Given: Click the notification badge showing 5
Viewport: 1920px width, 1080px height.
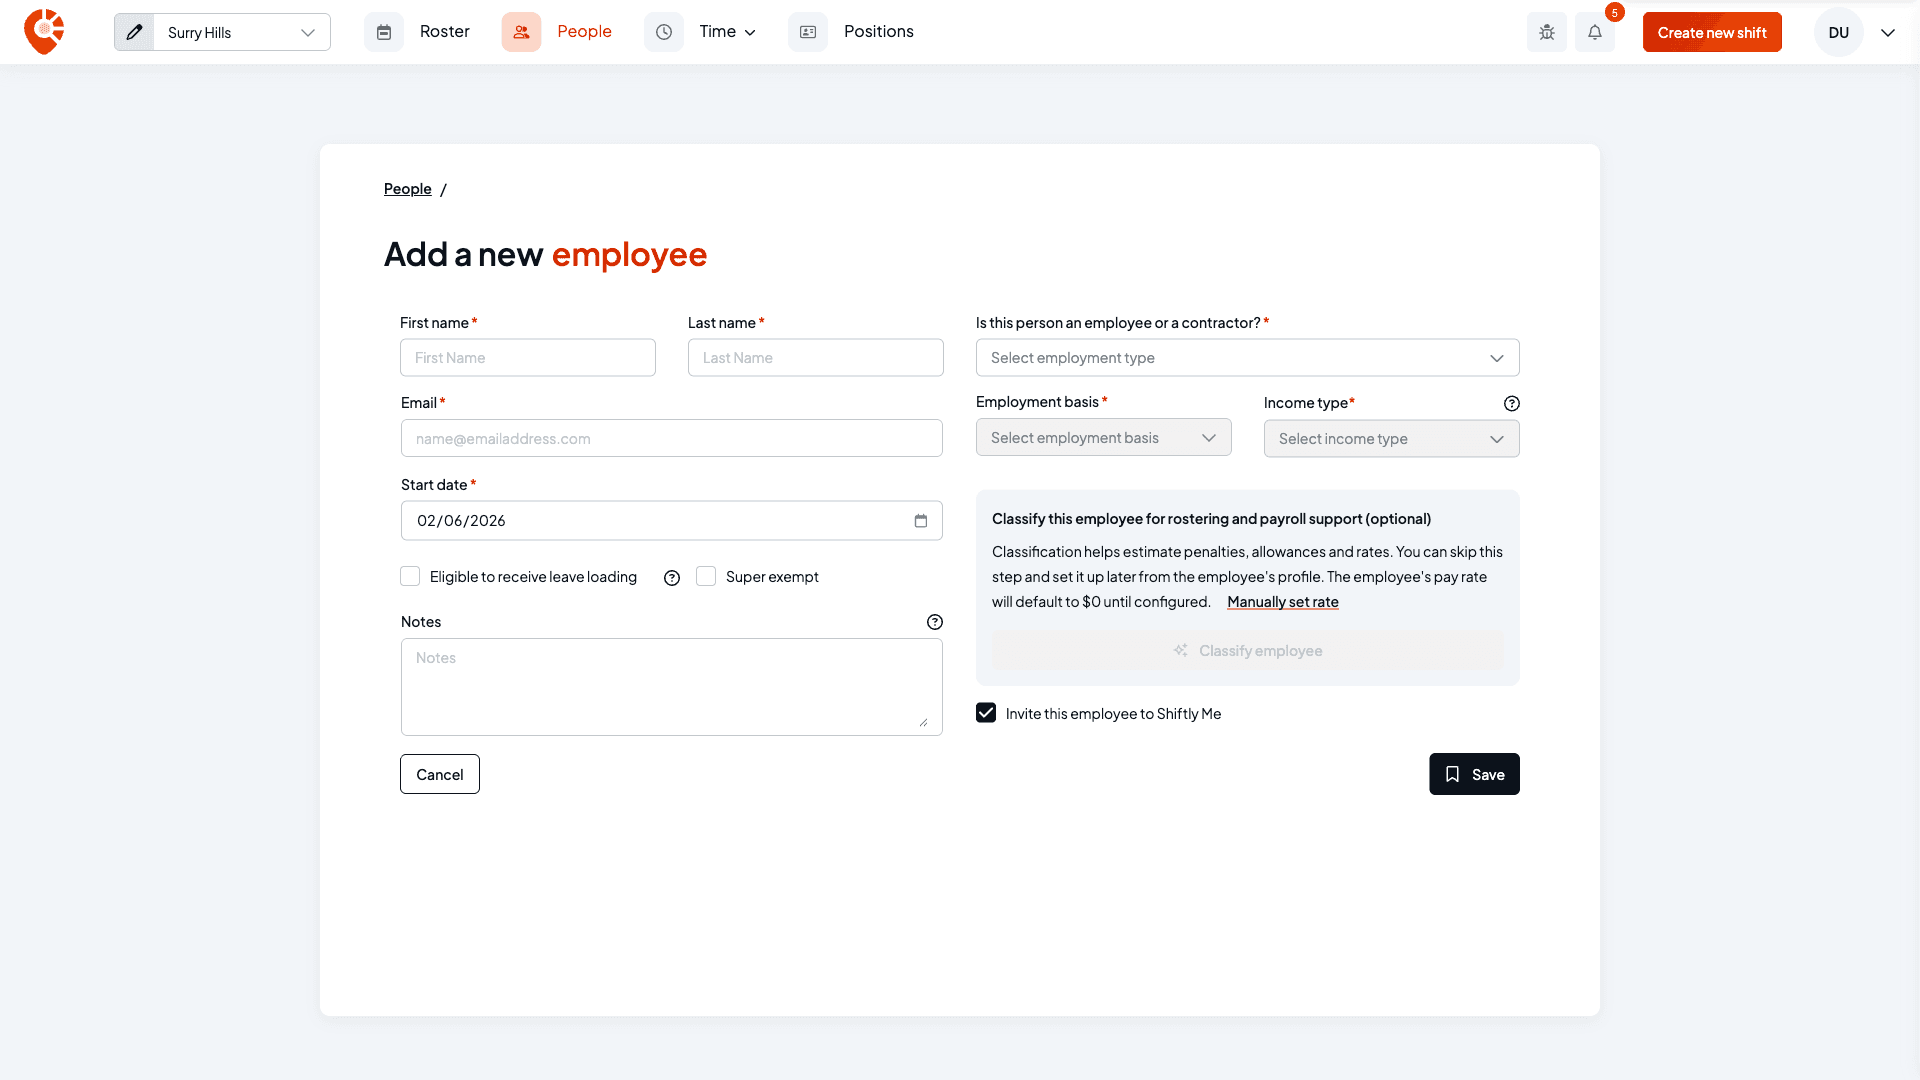Looking at the screenshot, I should coord(1614,13).
